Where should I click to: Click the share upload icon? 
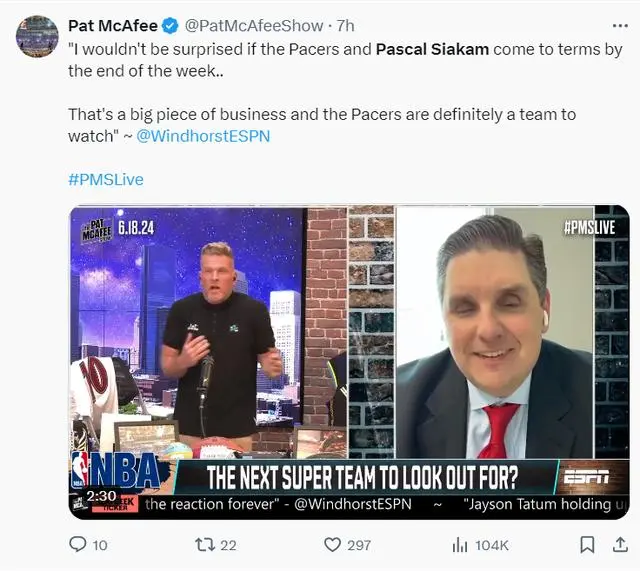click(x=620, y=545)
